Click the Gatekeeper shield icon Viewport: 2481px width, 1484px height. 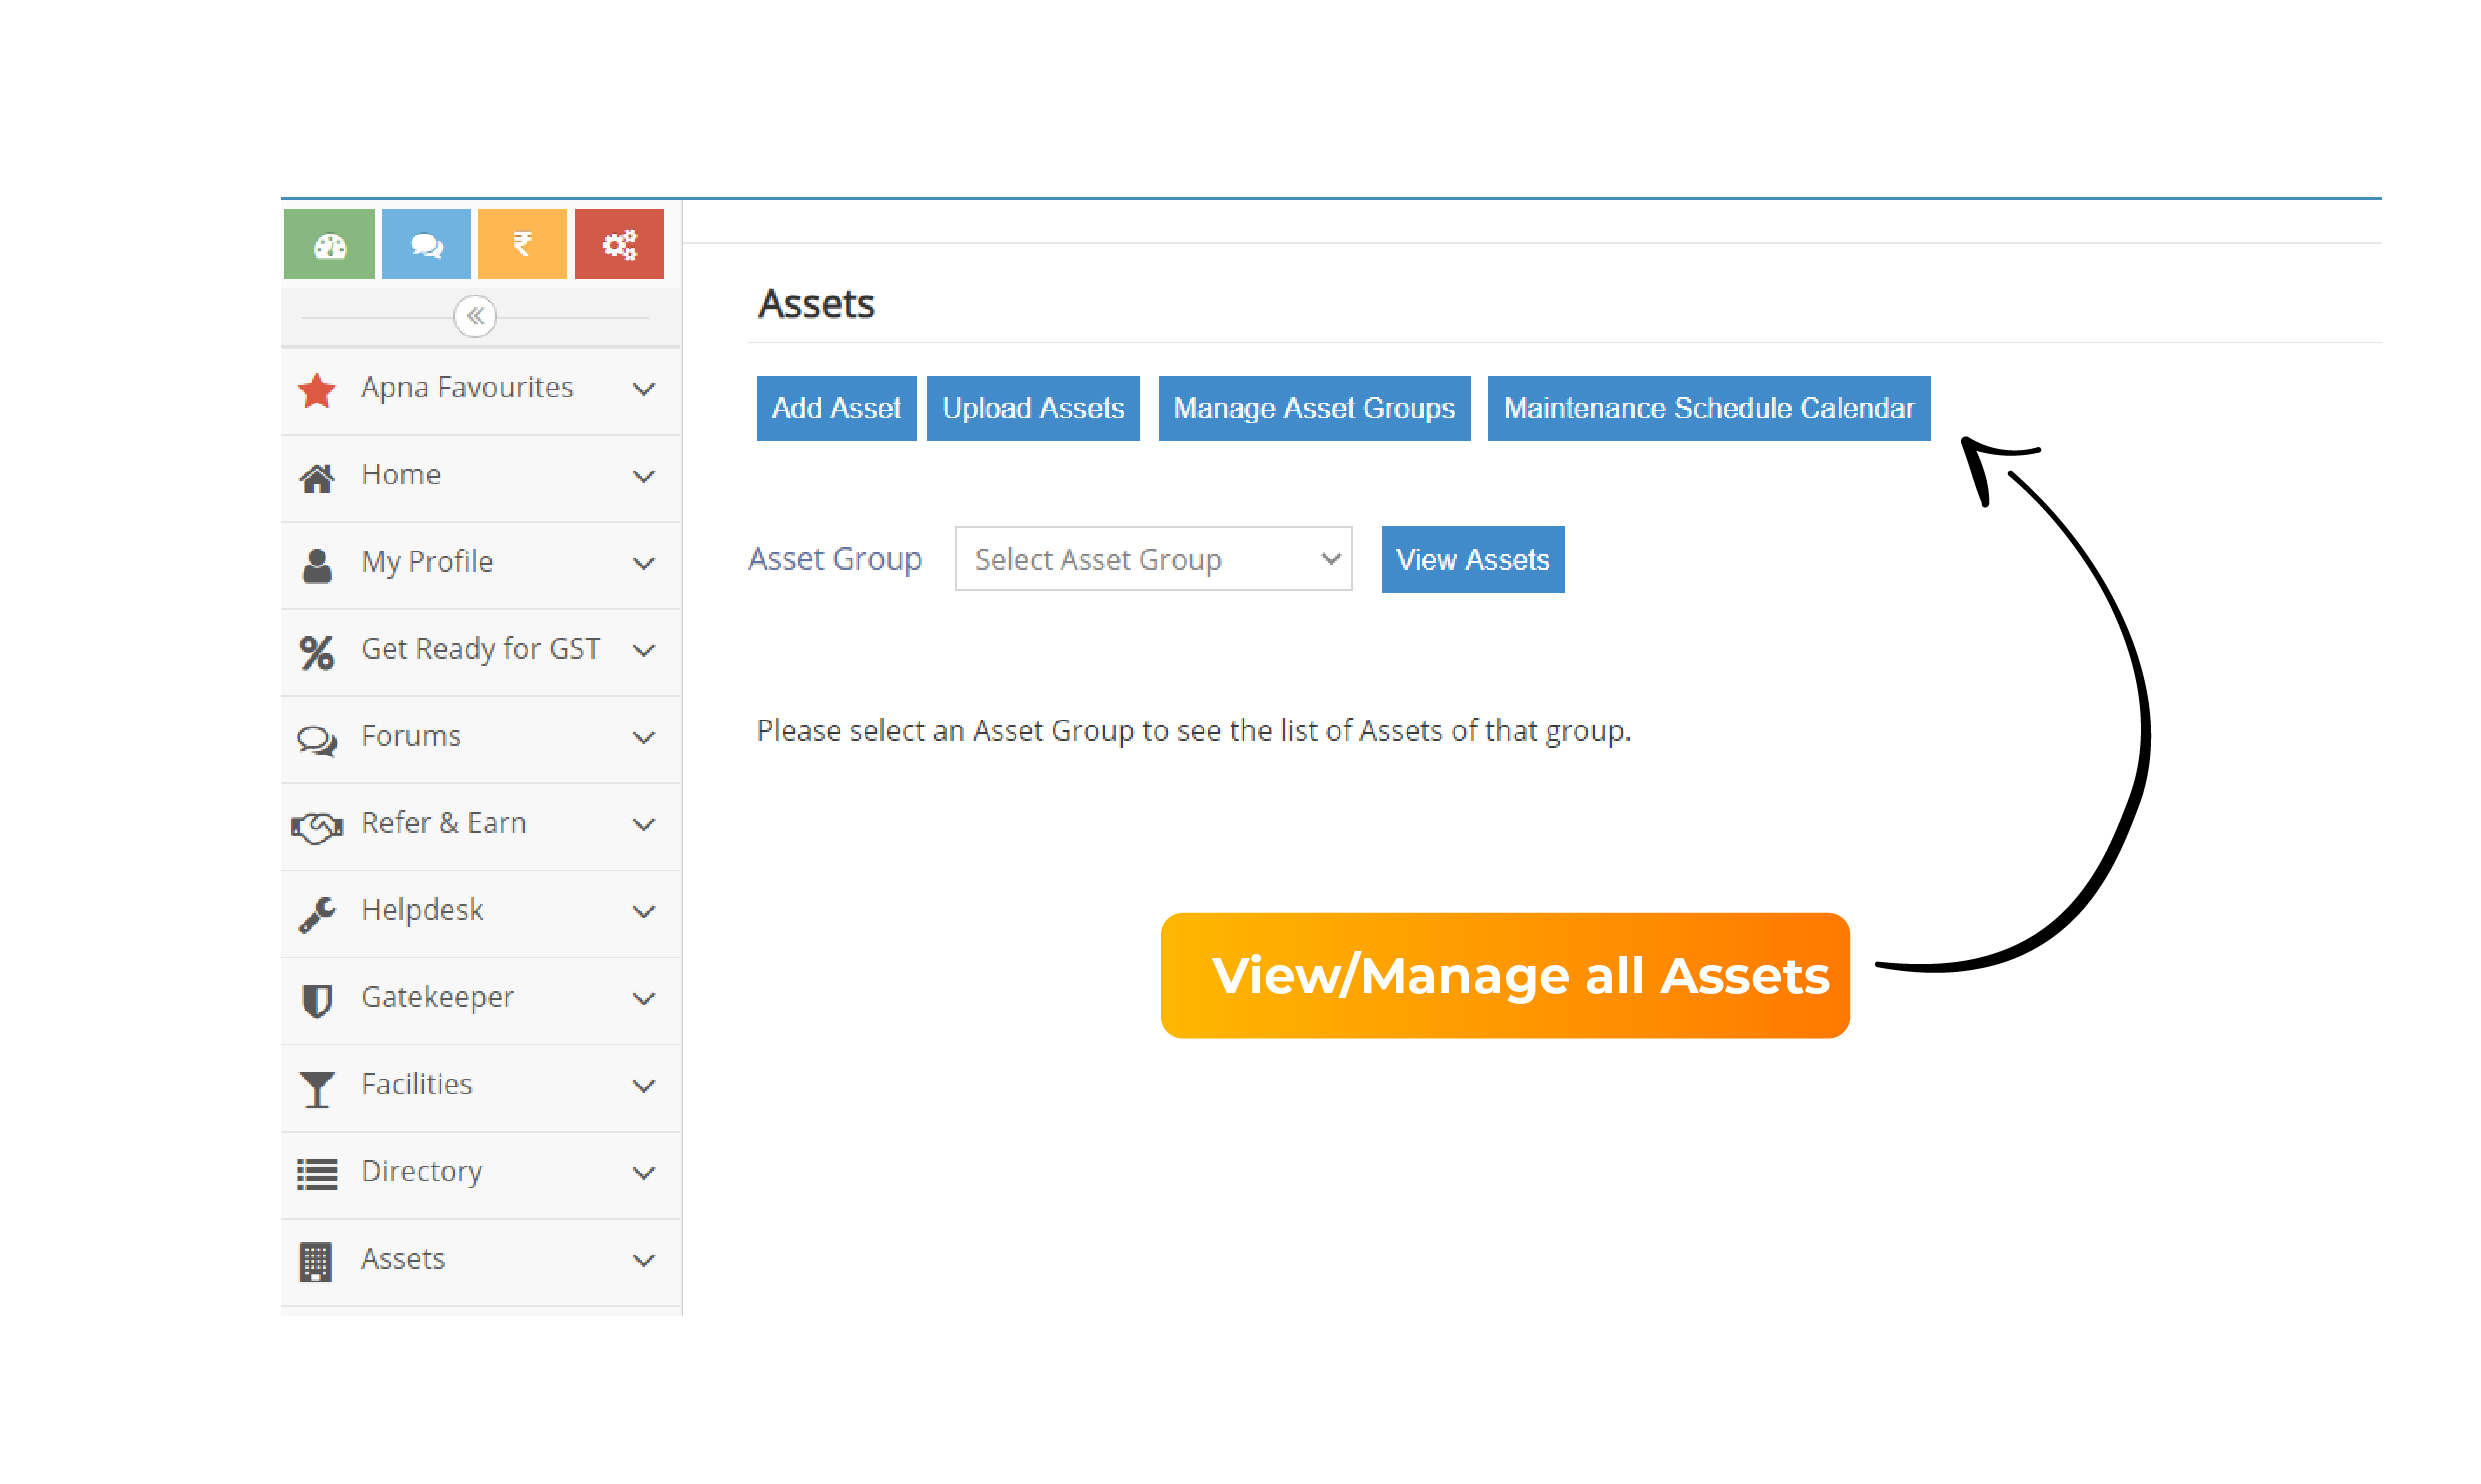(317, 1000)
